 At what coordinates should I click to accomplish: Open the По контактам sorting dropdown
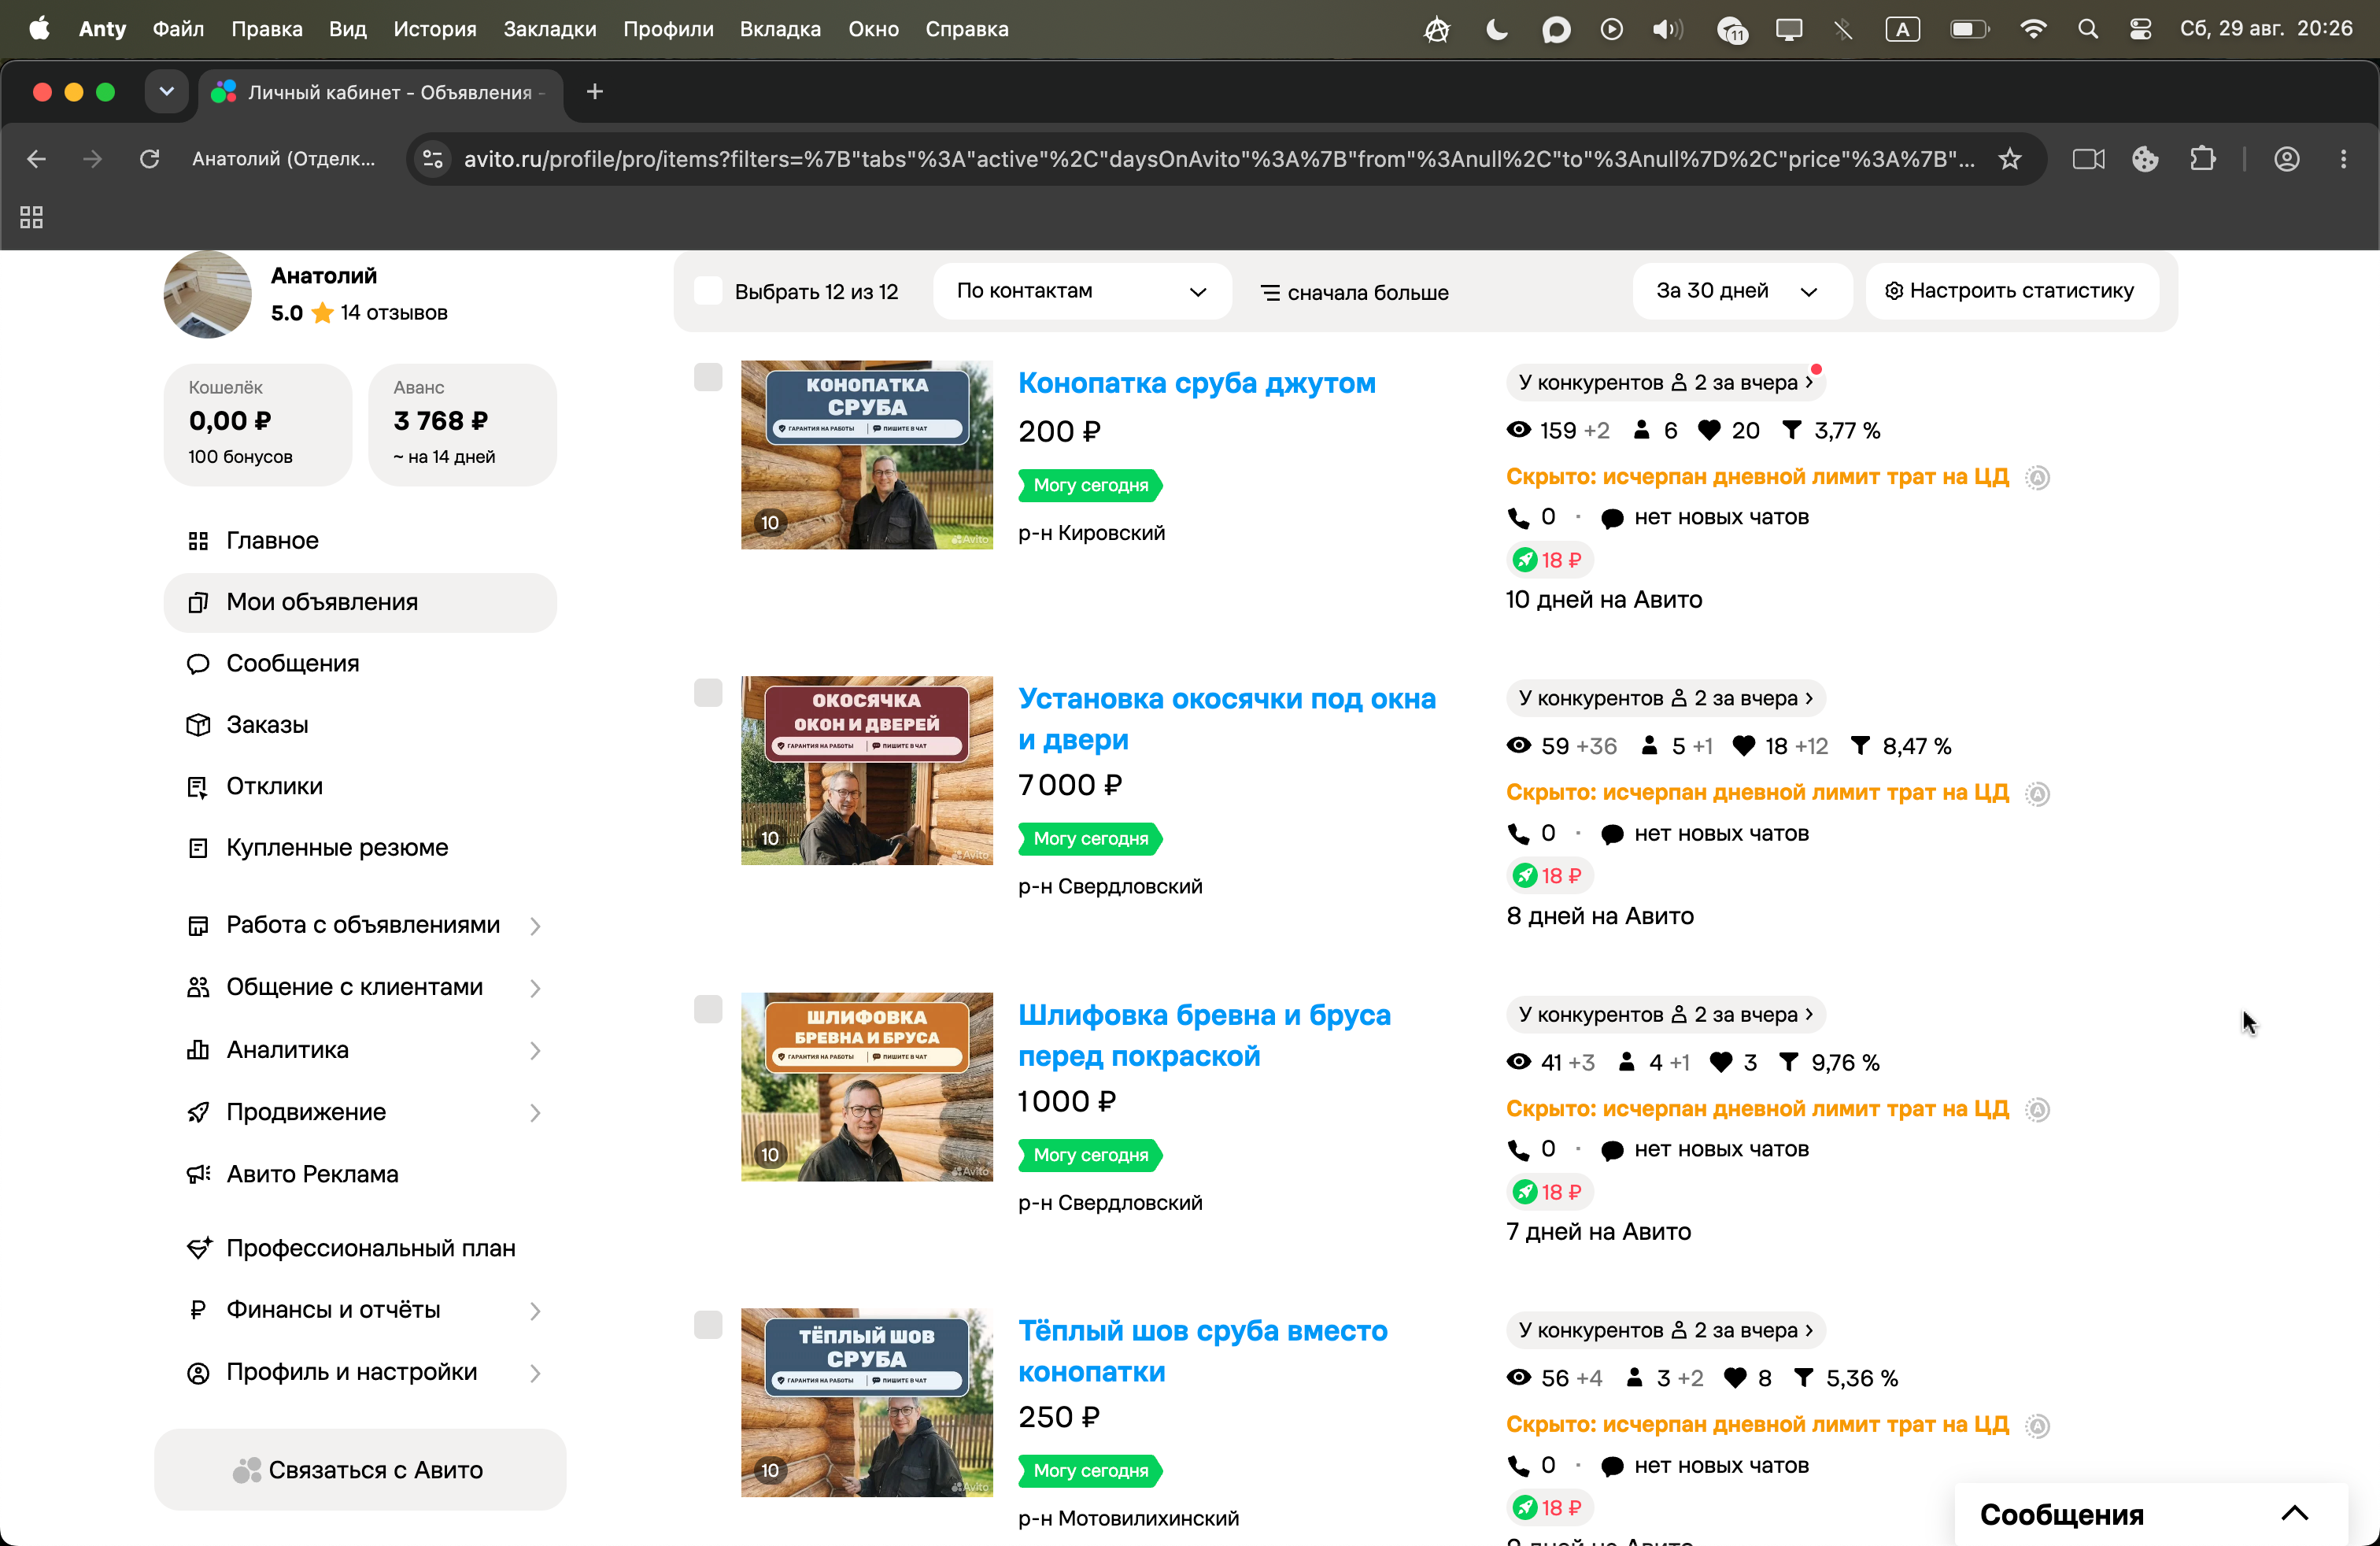[x=1082, y=291]
